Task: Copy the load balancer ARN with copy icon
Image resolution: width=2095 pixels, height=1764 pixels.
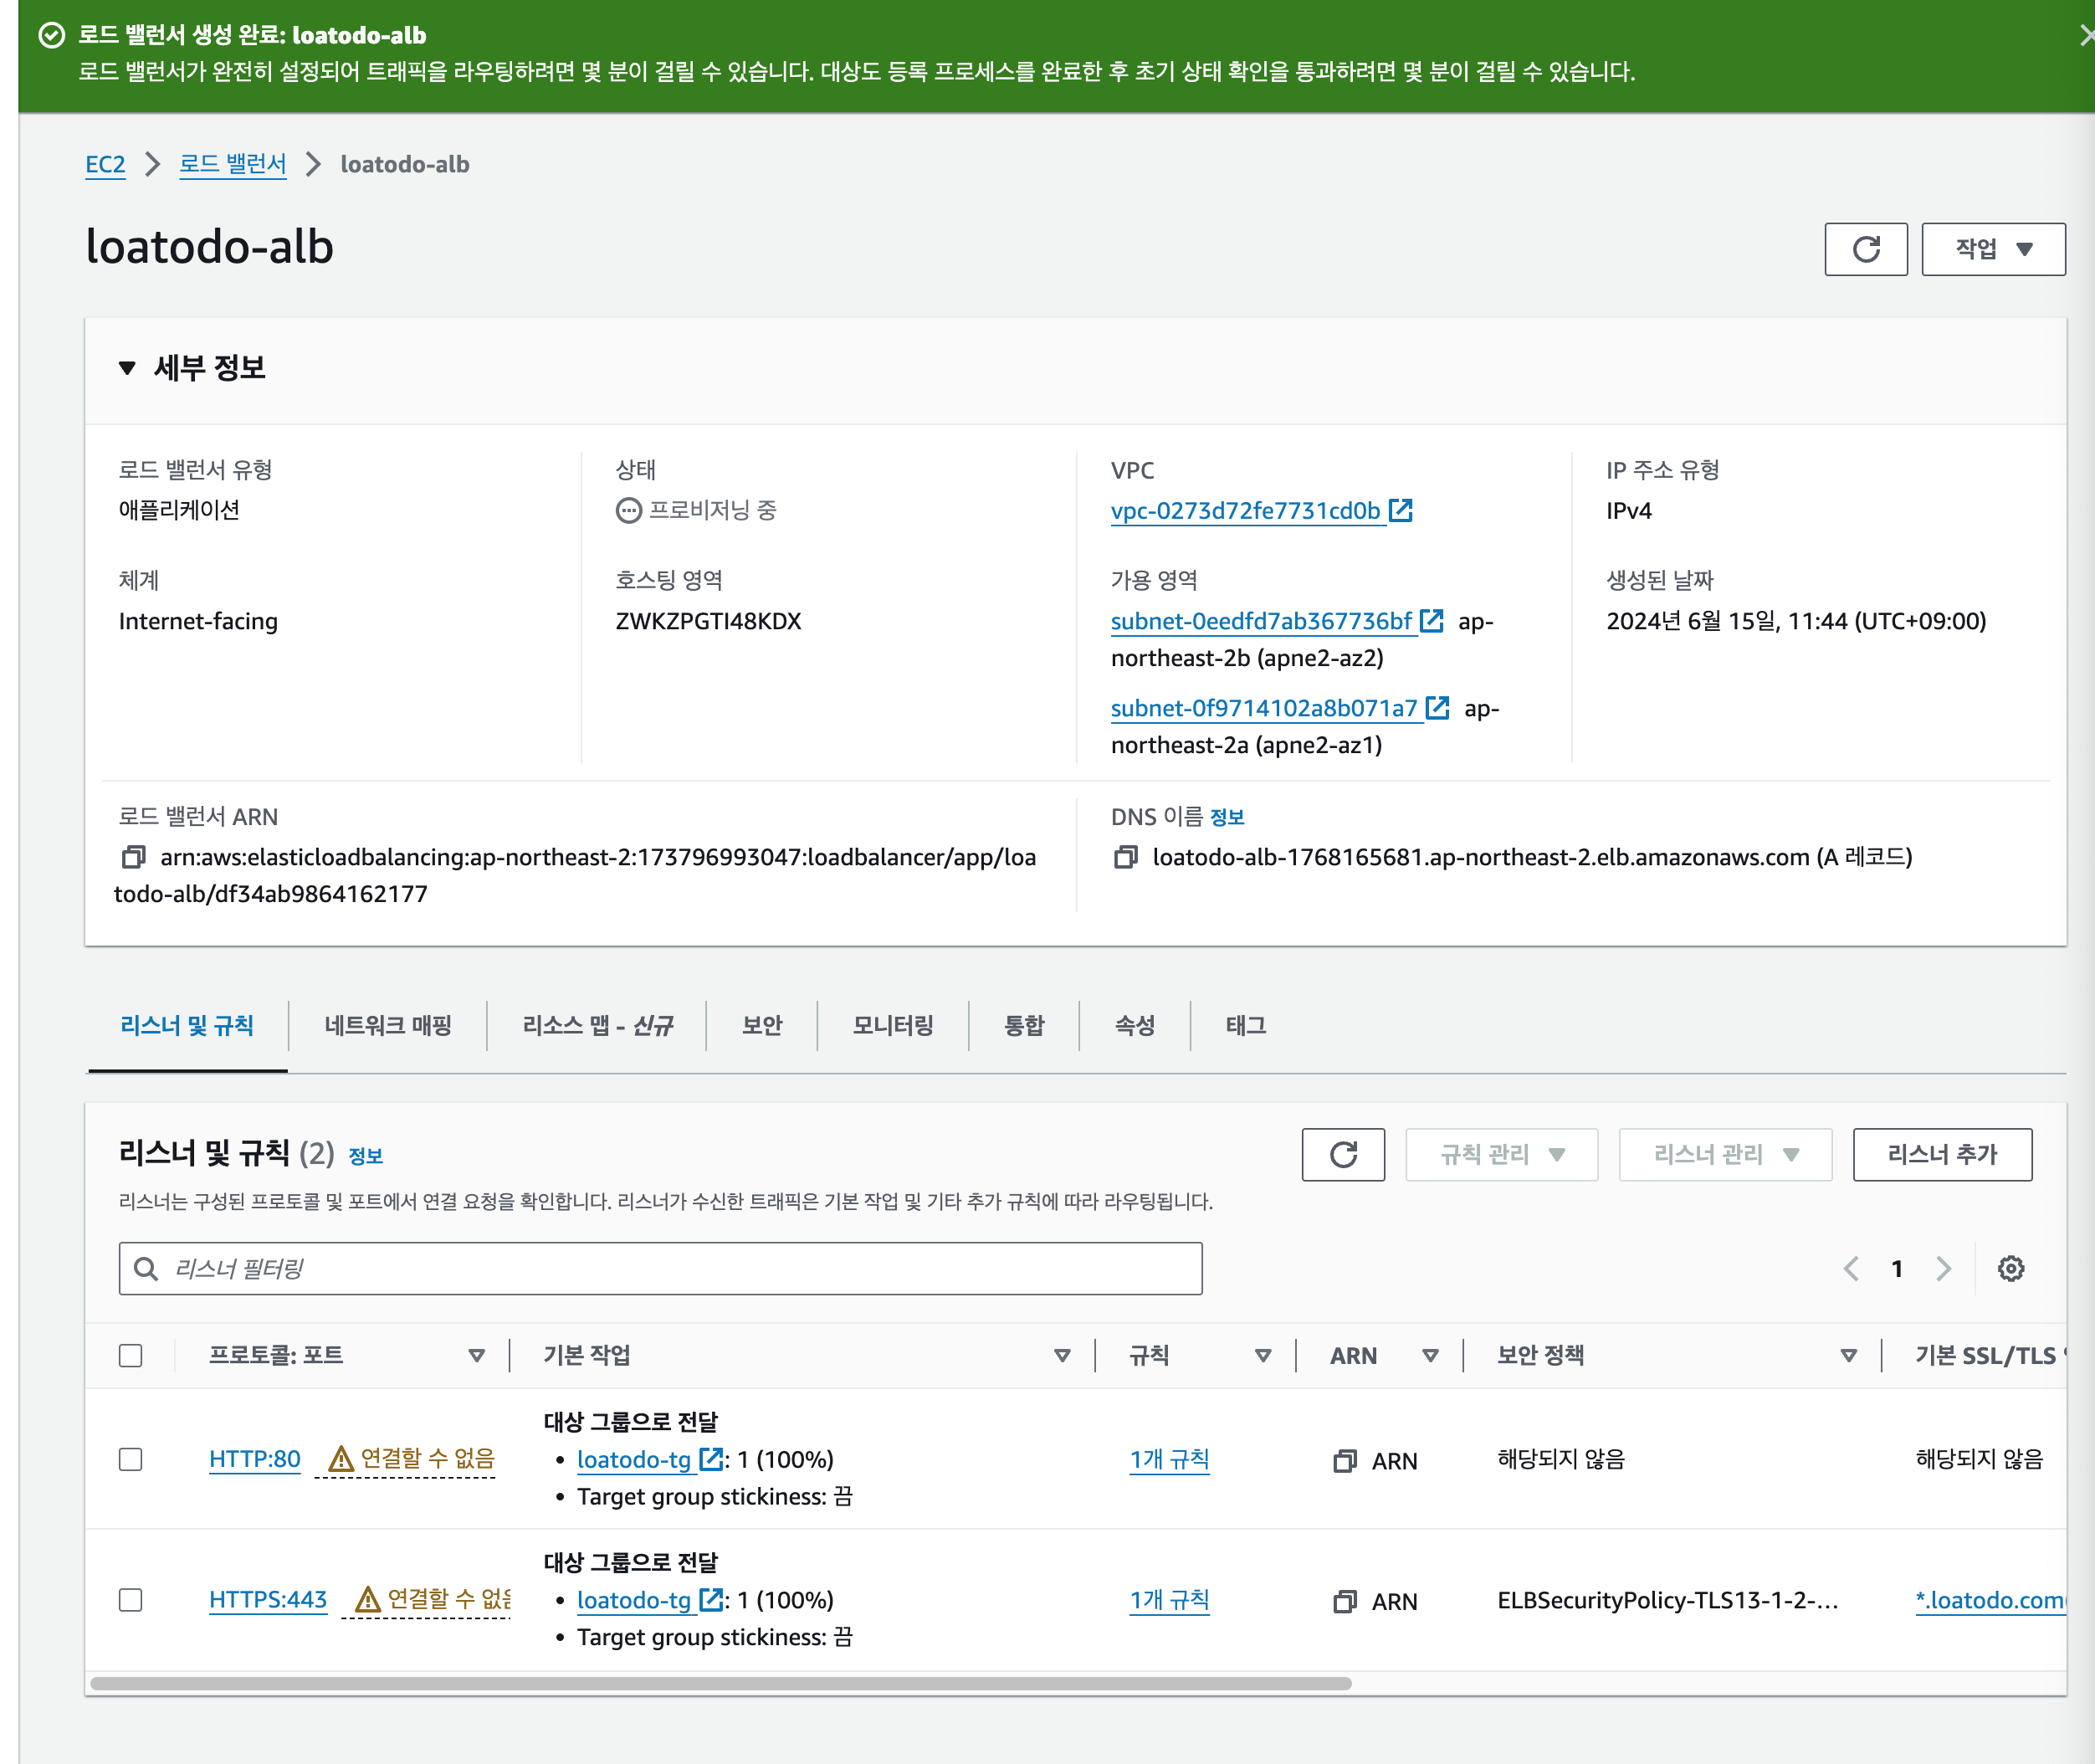Action: coord(133,857)
